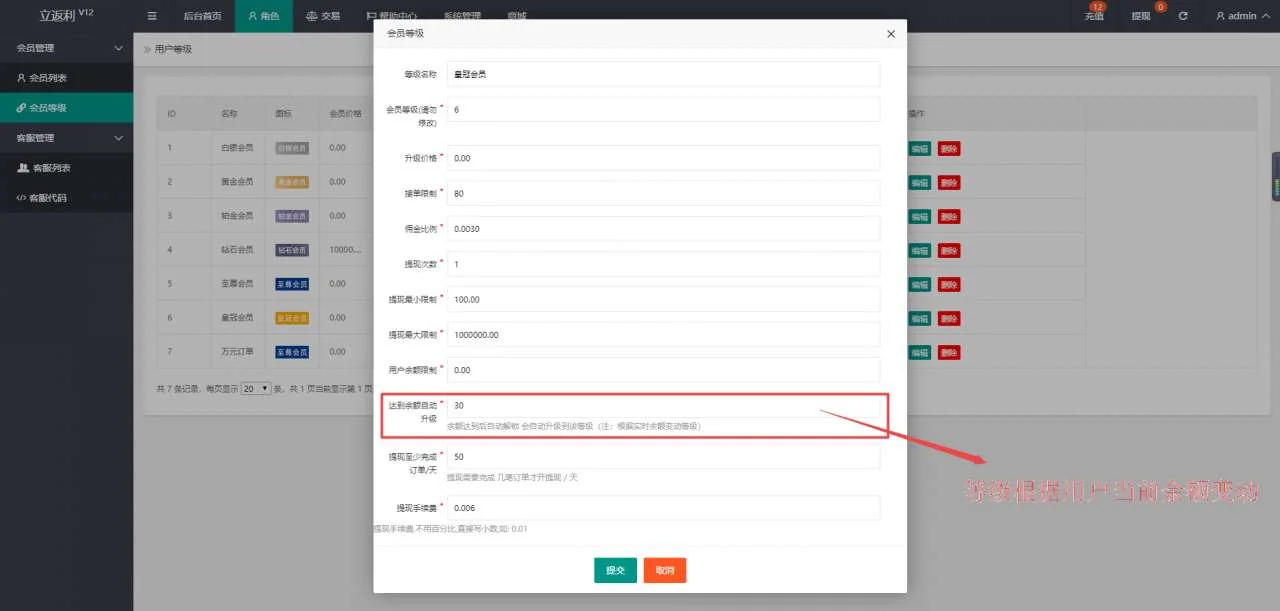Open the 充值 notifications with badge 12

(1094, 16)
